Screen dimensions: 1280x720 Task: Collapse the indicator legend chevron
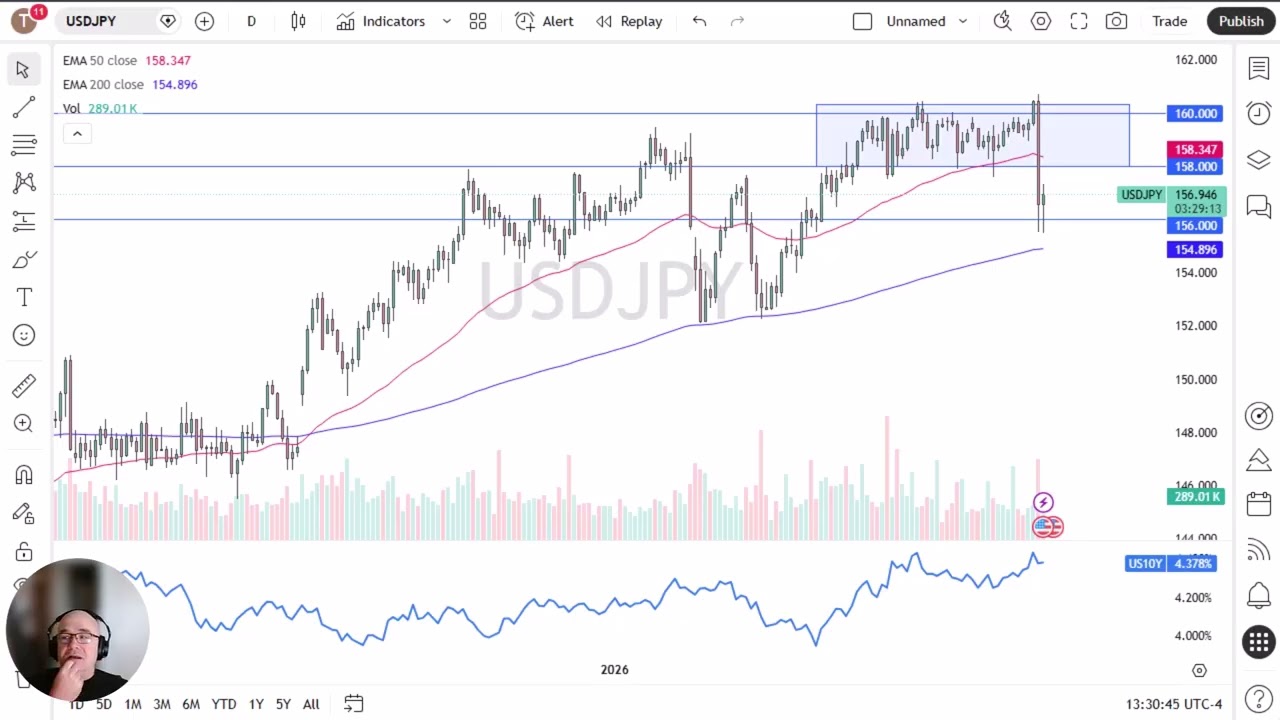(x=77, y=134)
